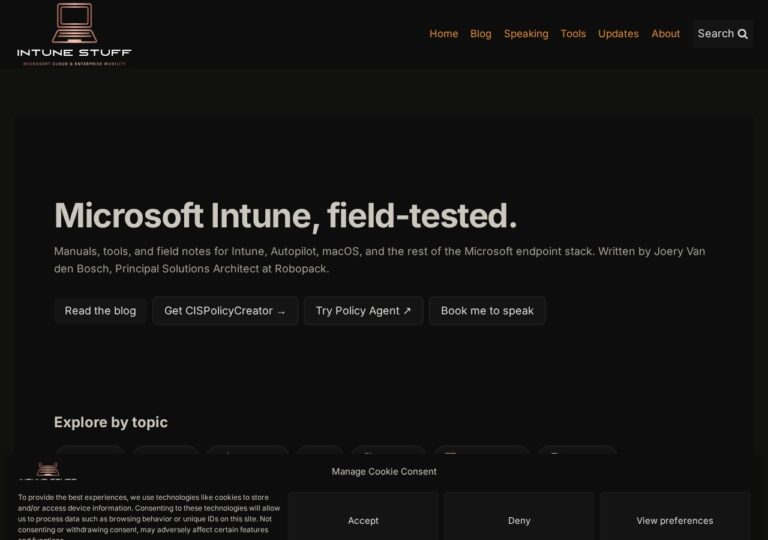The height and width of the screenshot is (540, 768).
Task: Click the Intune Stuff laptop logo
Action: pos(74,34)
